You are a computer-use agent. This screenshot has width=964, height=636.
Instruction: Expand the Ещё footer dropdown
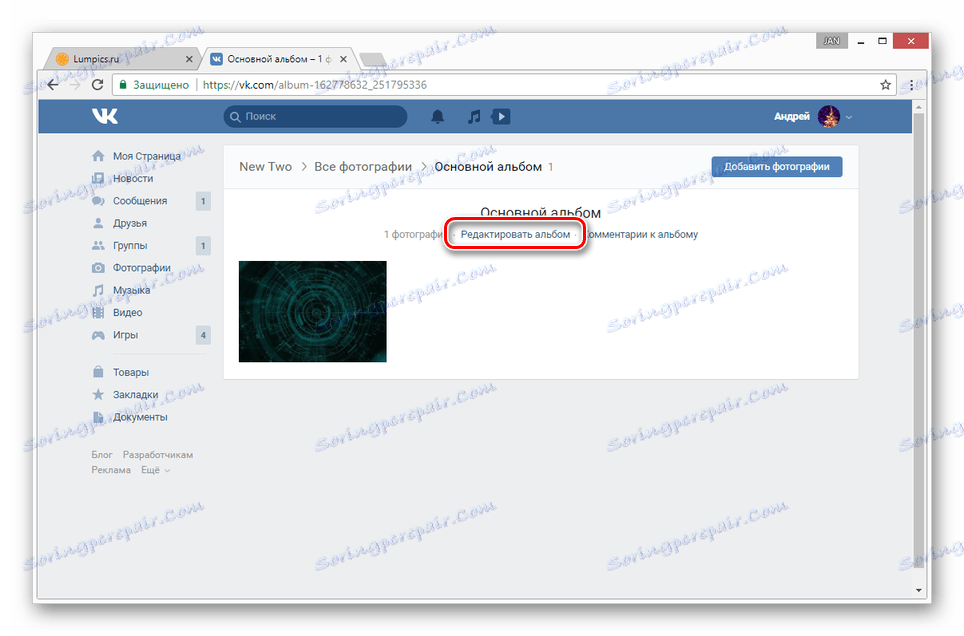click(x=156, y=470)
